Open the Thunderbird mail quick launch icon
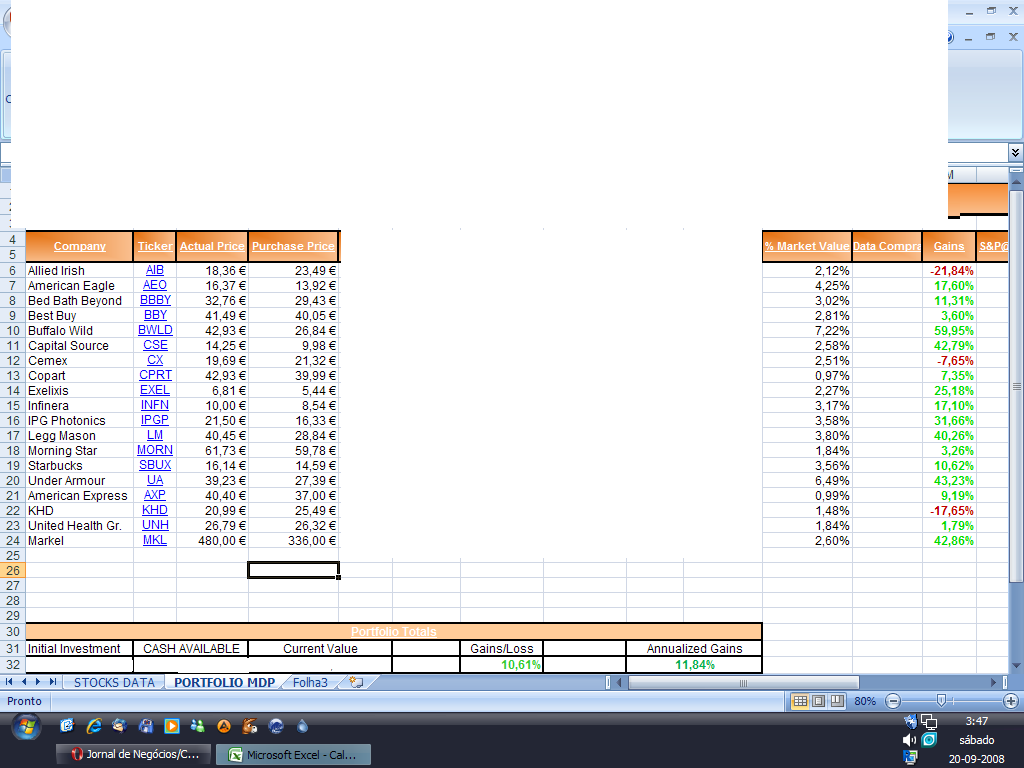 (120, 726)
